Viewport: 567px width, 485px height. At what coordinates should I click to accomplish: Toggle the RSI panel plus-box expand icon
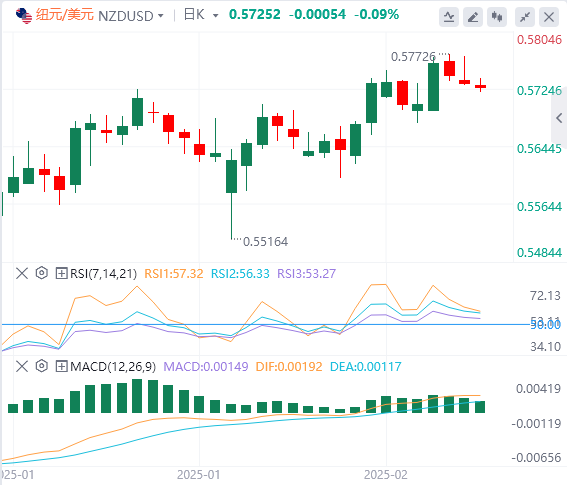(x=61, y=273)
